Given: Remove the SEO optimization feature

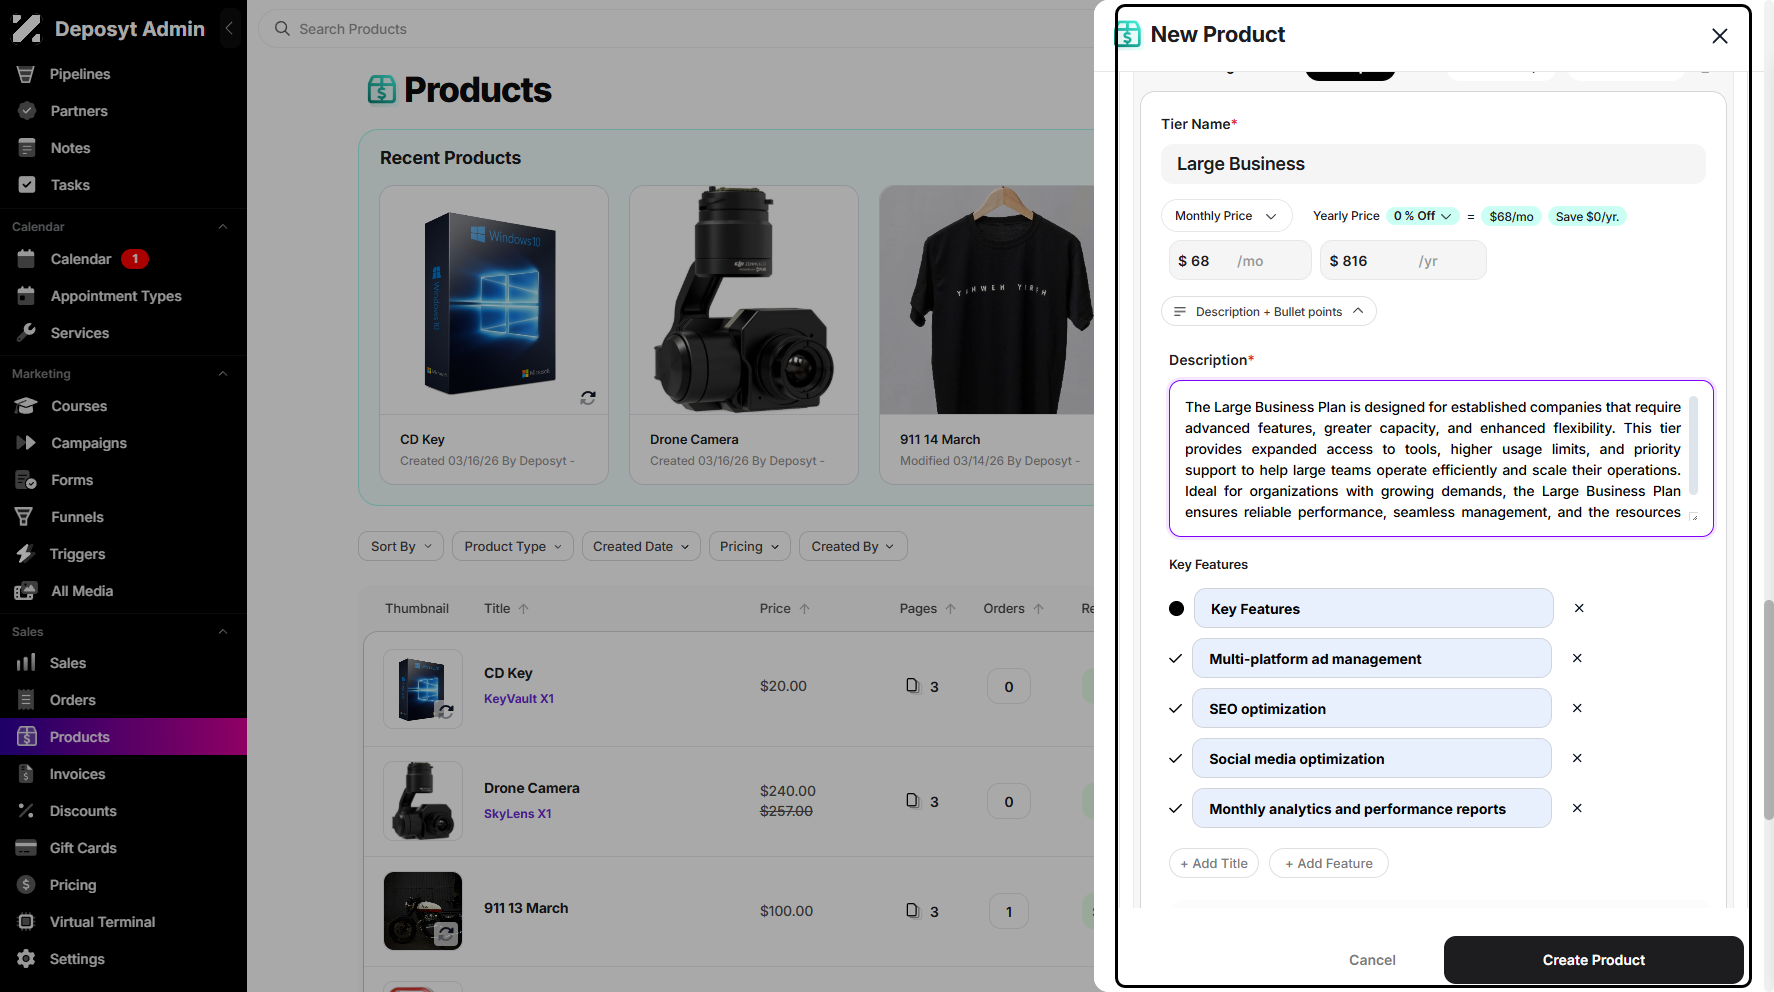Looking at the screenshot, I should pyautogui.click(x=1577, y=708).
